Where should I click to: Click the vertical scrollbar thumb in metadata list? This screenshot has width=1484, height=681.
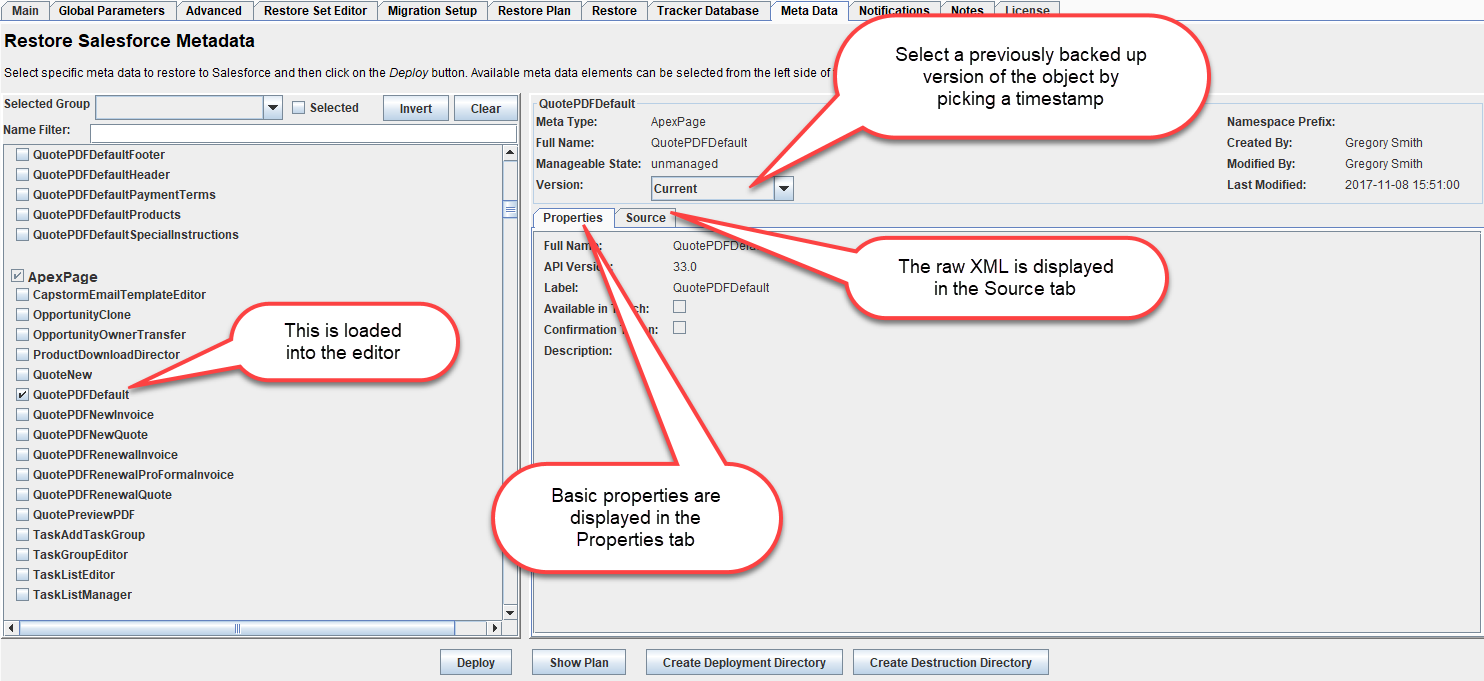509,210
